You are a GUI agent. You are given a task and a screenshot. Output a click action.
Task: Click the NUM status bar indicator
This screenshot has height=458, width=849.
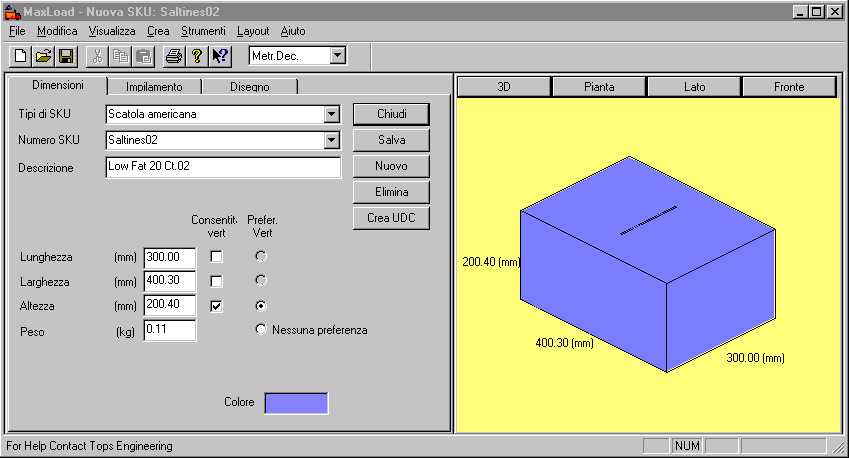click(687, 446)
